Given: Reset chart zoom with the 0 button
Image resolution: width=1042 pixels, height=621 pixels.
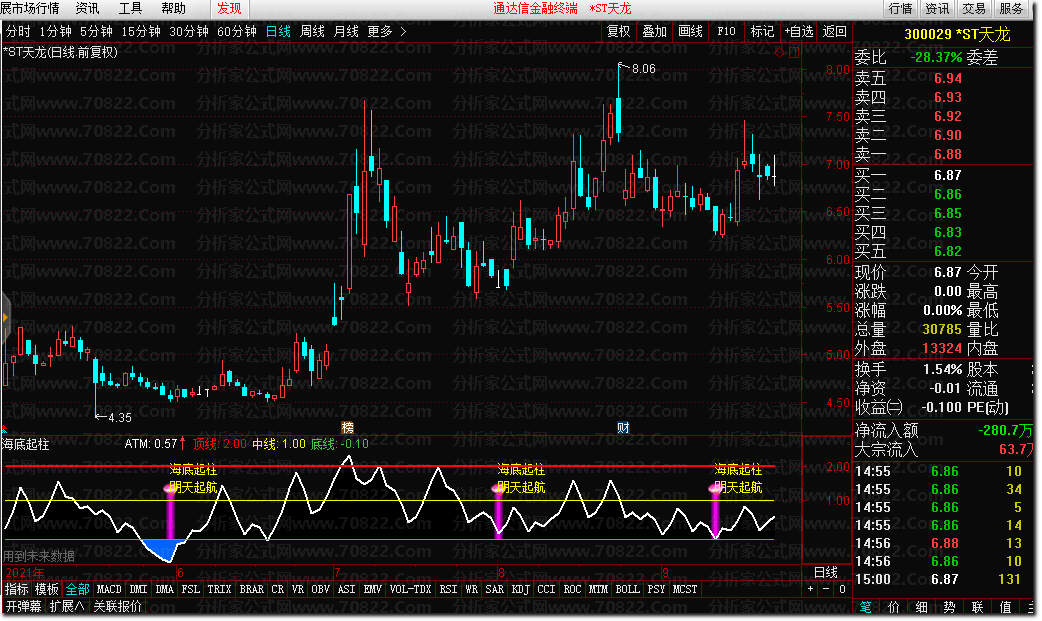Looking at the screenshot, I should click(842, 588).
